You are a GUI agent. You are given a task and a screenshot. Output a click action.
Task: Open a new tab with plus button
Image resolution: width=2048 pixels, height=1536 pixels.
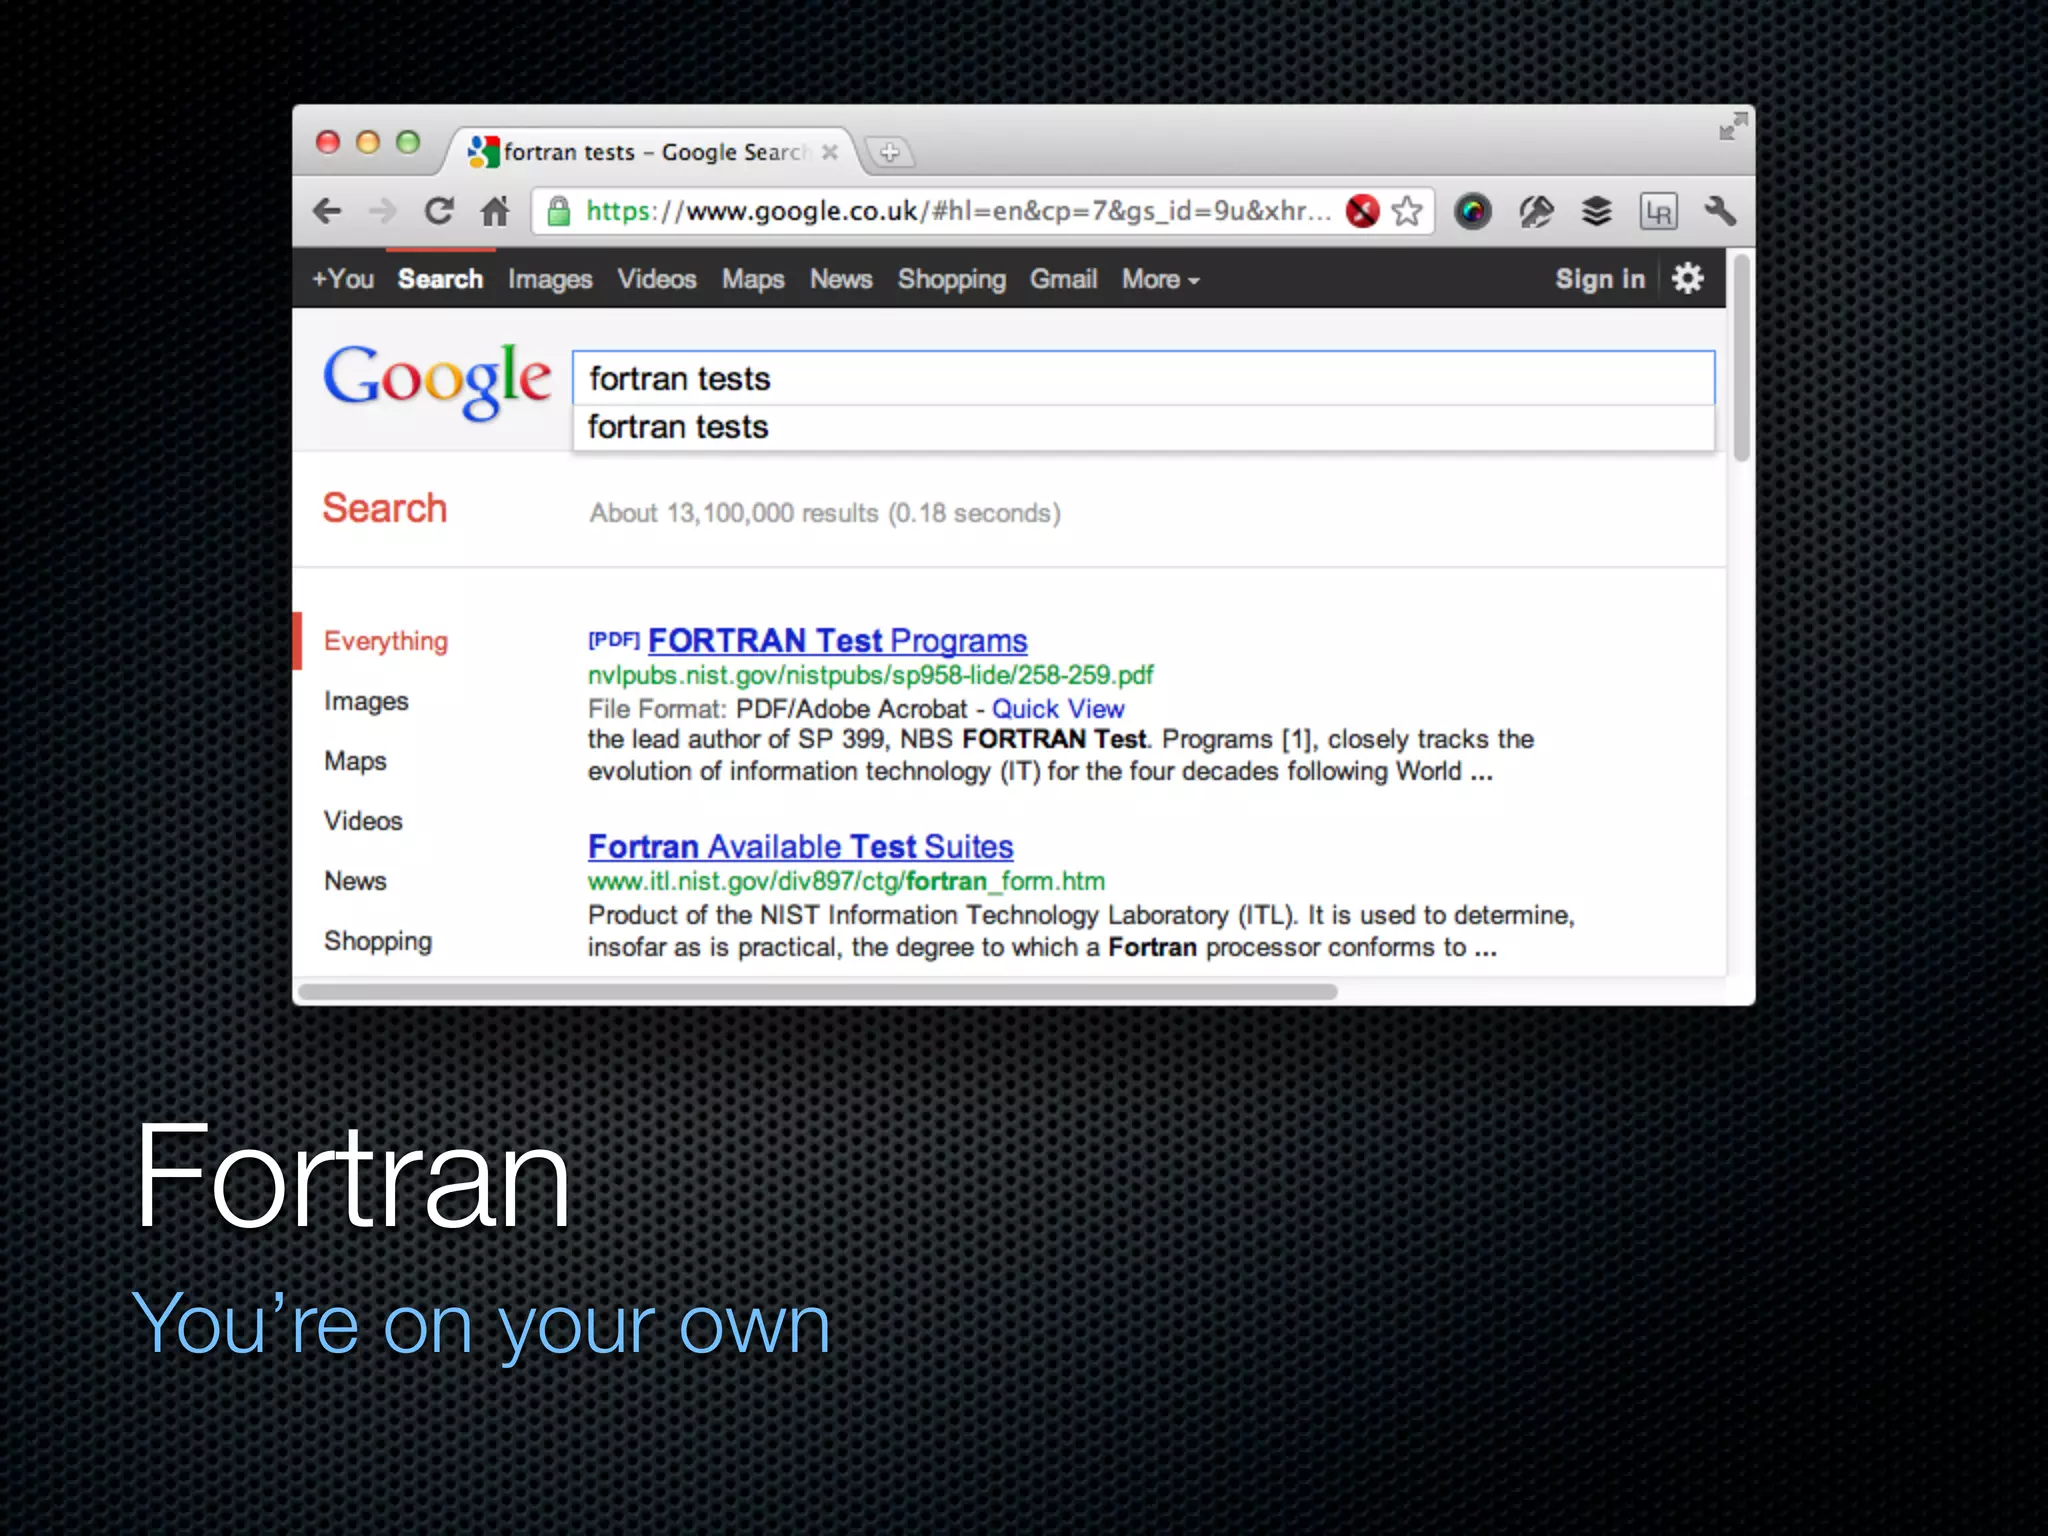pos(889,152)
